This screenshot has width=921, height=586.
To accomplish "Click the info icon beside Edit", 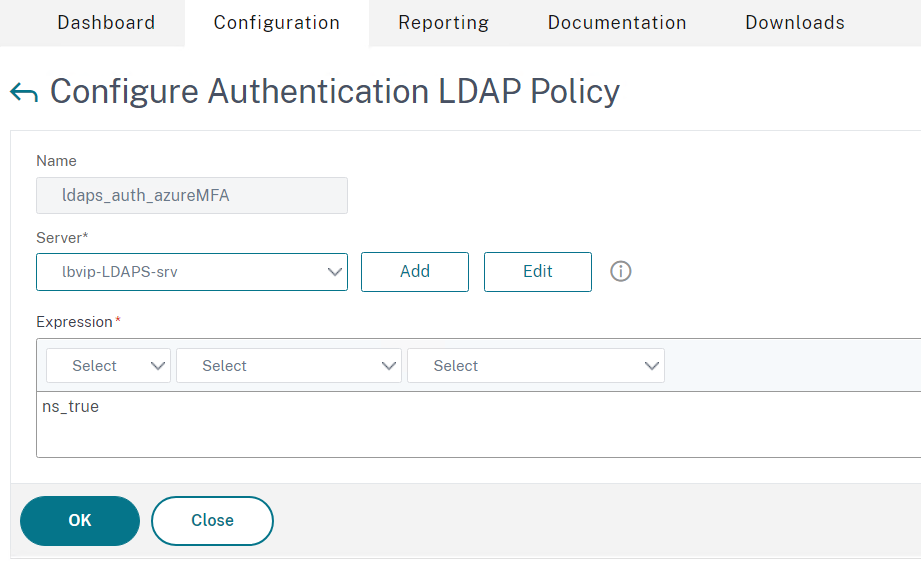I will pyautogui.click(x=620, y=271).
